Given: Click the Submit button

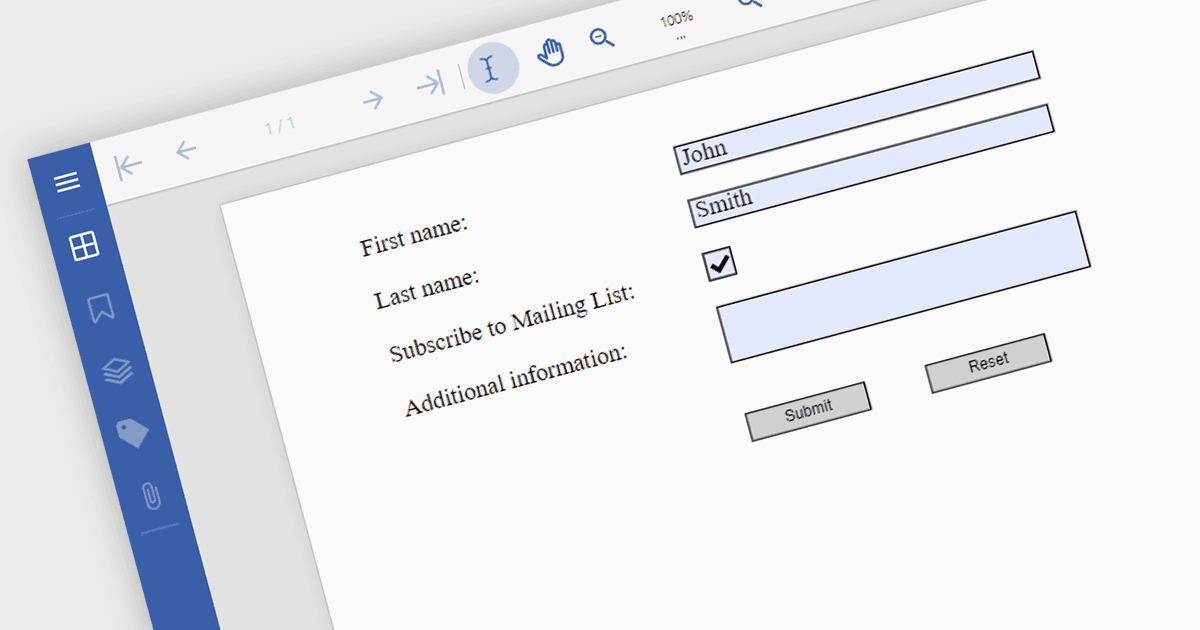Looking at the screenshot, I should [x=808, y=411].
